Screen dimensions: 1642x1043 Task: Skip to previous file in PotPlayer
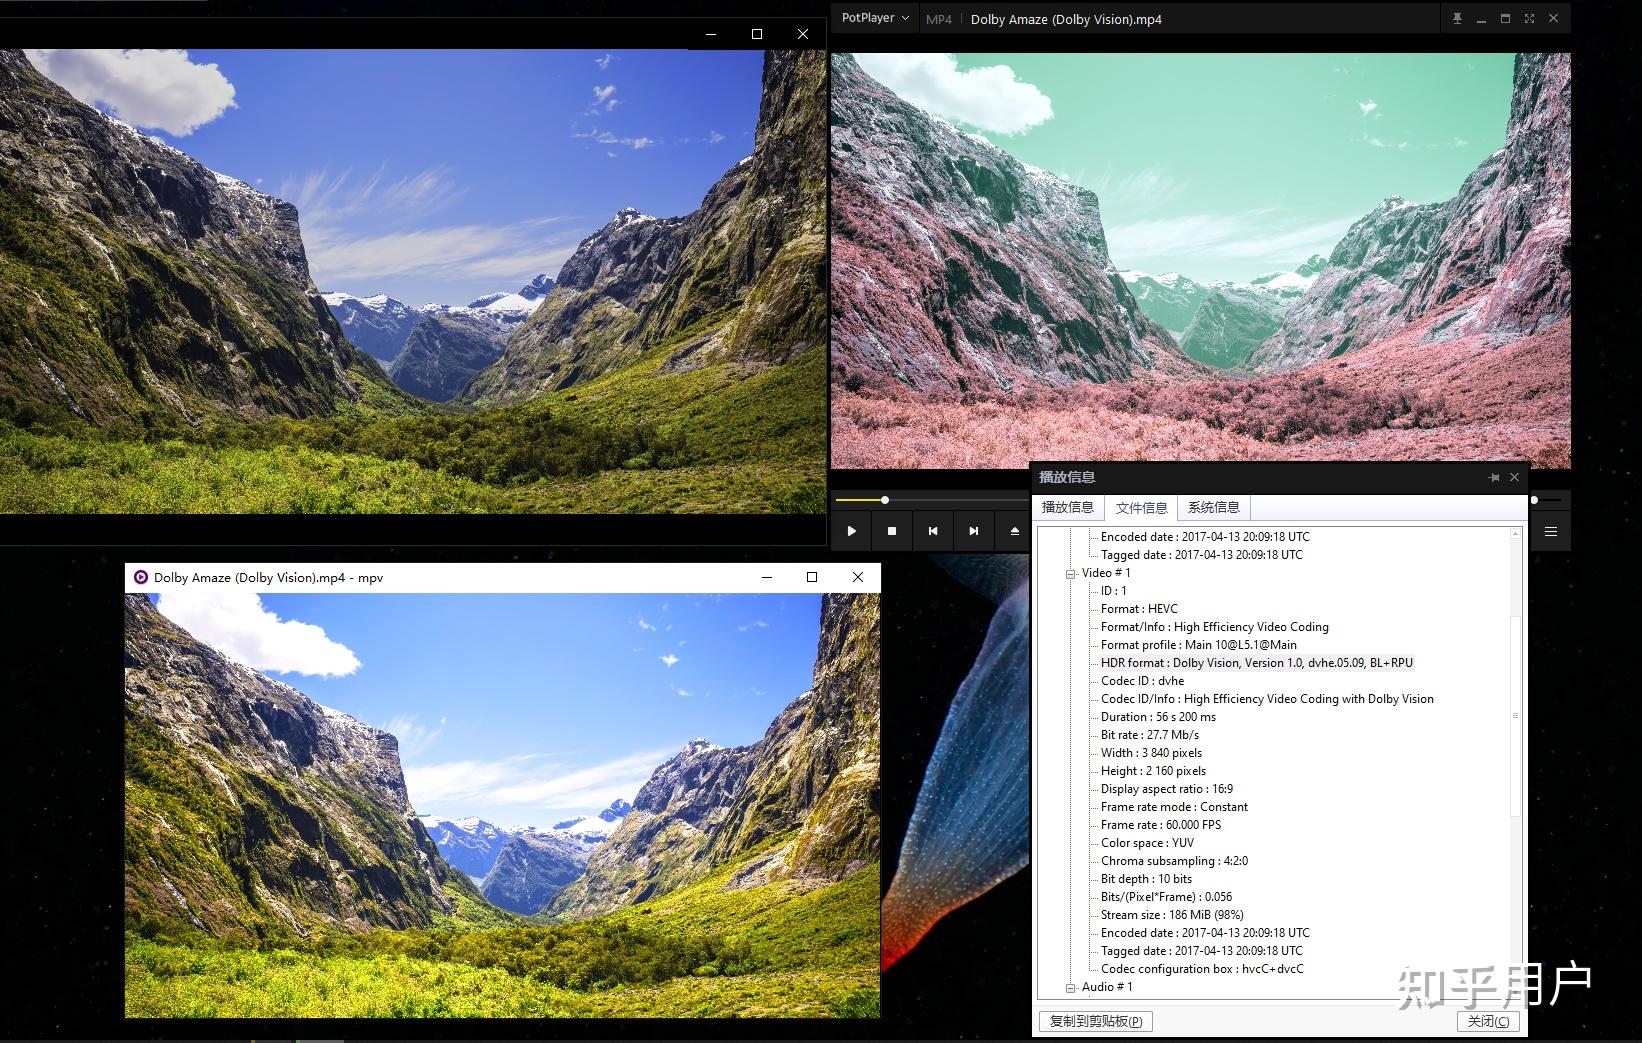pos(933,531)
